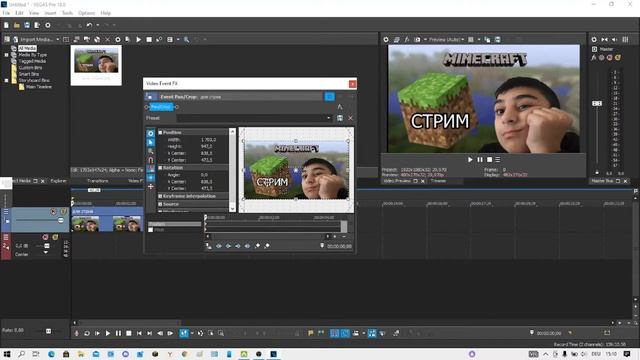Open a project using the folder icon
640x360 pixels.
pos(17,25)
